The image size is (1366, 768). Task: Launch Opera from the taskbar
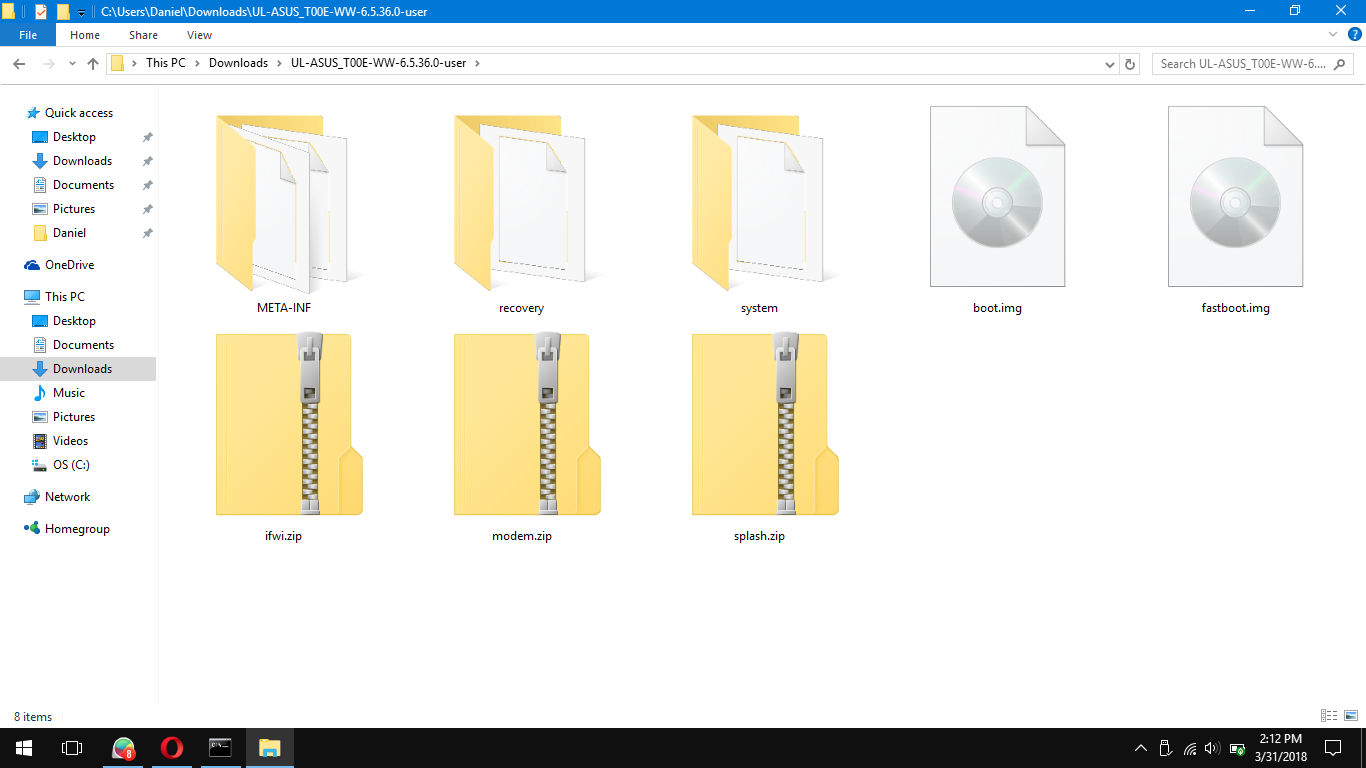(x=171, y=747)
